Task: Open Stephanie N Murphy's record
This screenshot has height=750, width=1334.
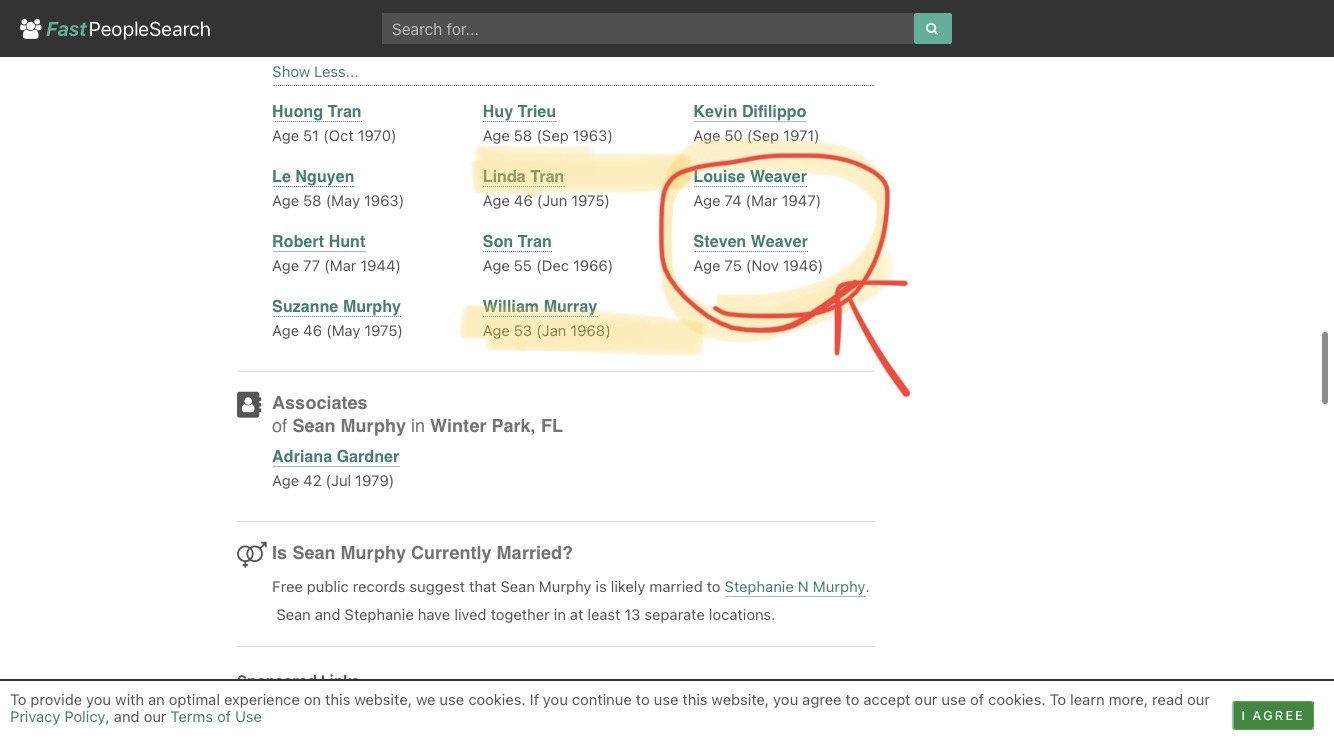Action: (795, 587)
